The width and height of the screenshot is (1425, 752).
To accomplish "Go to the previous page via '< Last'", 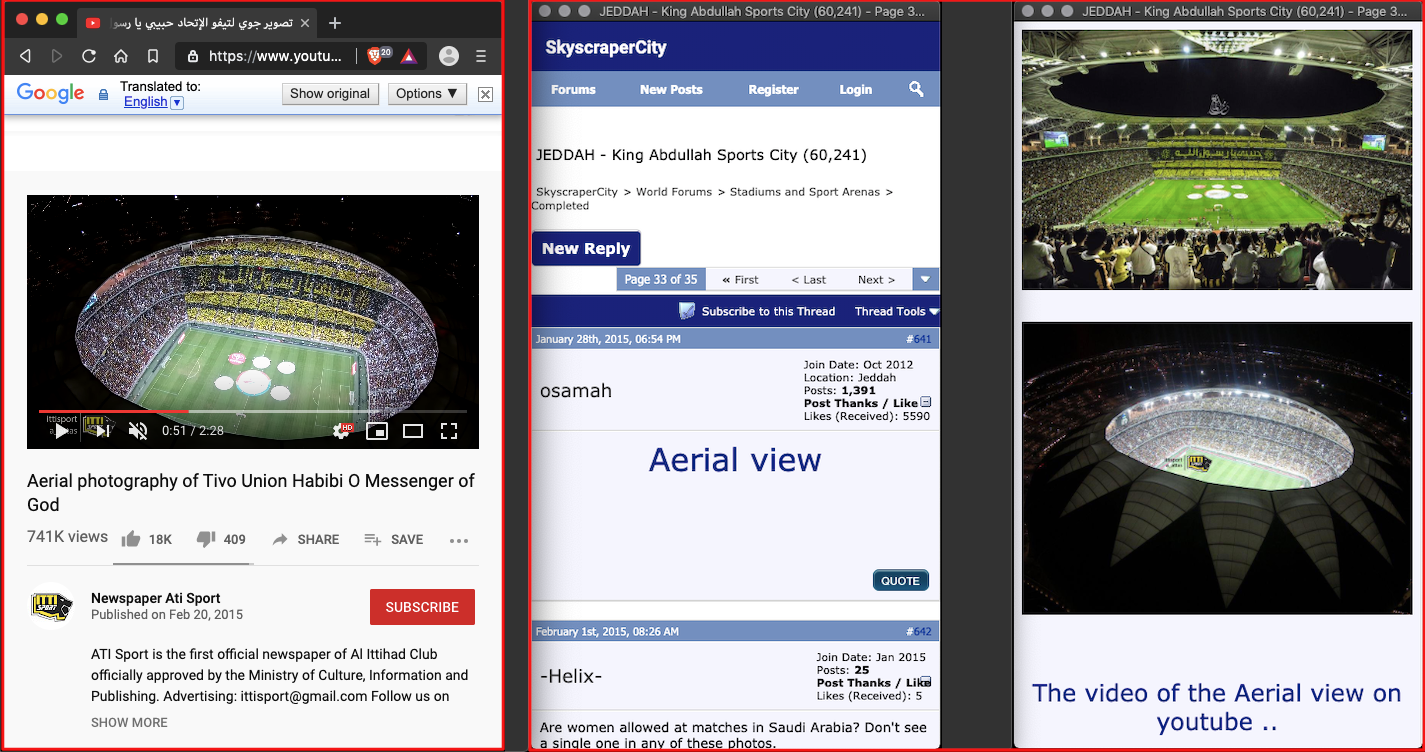I will coord(808,280).
